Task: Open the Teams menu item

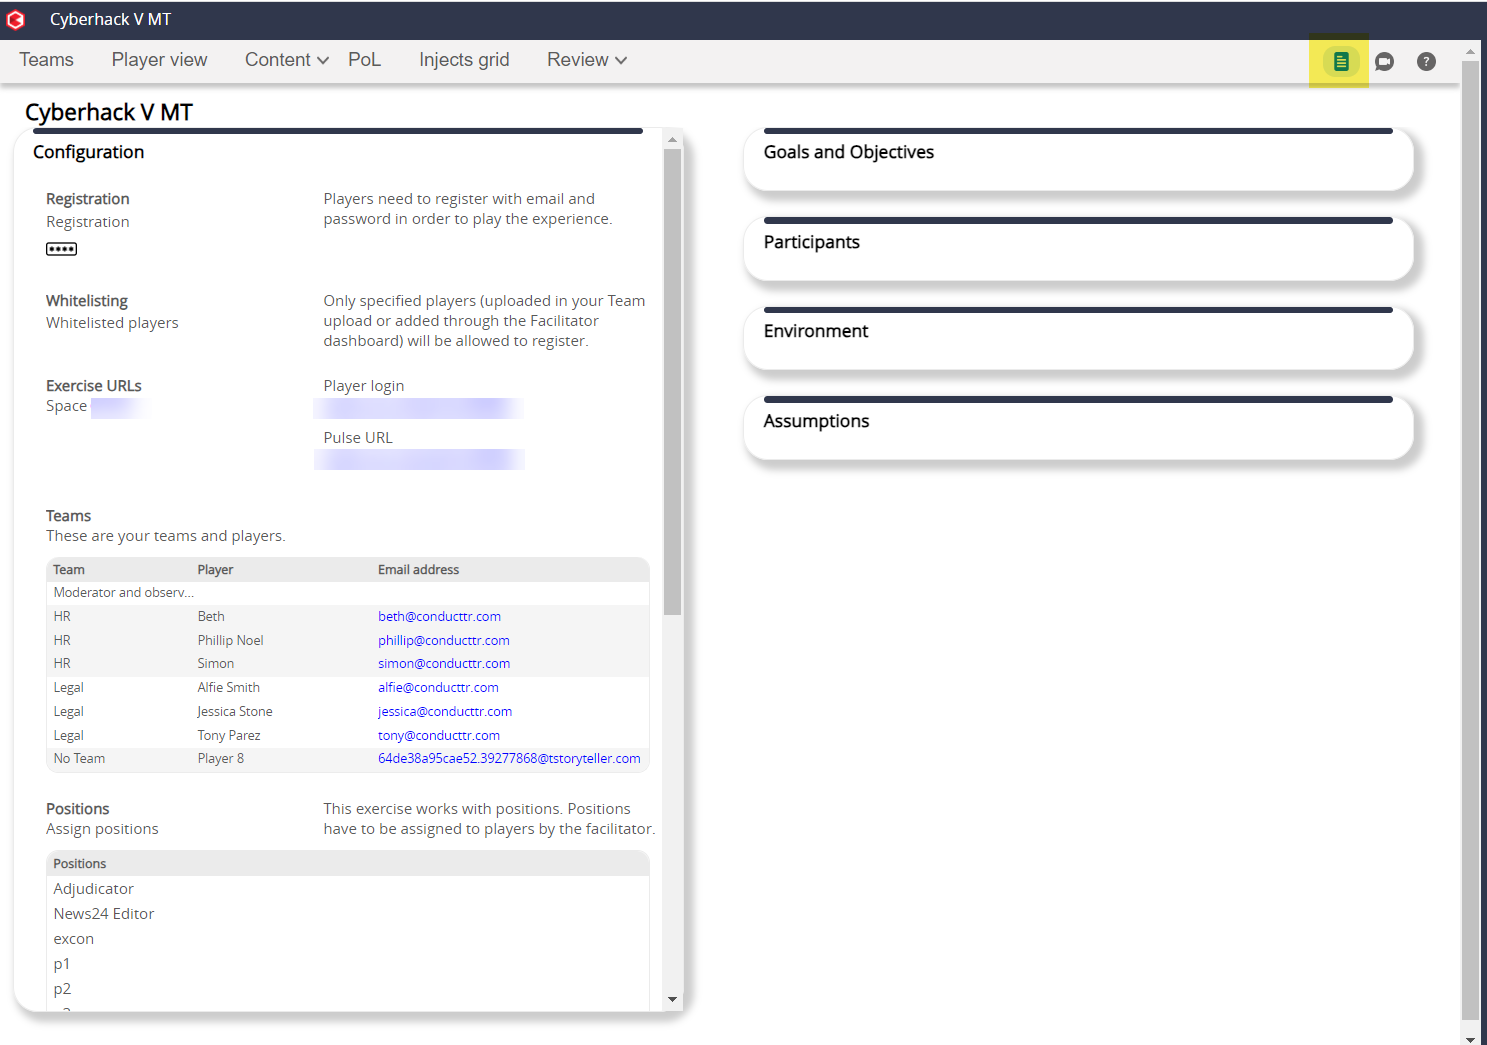Action: click(46, 60)
